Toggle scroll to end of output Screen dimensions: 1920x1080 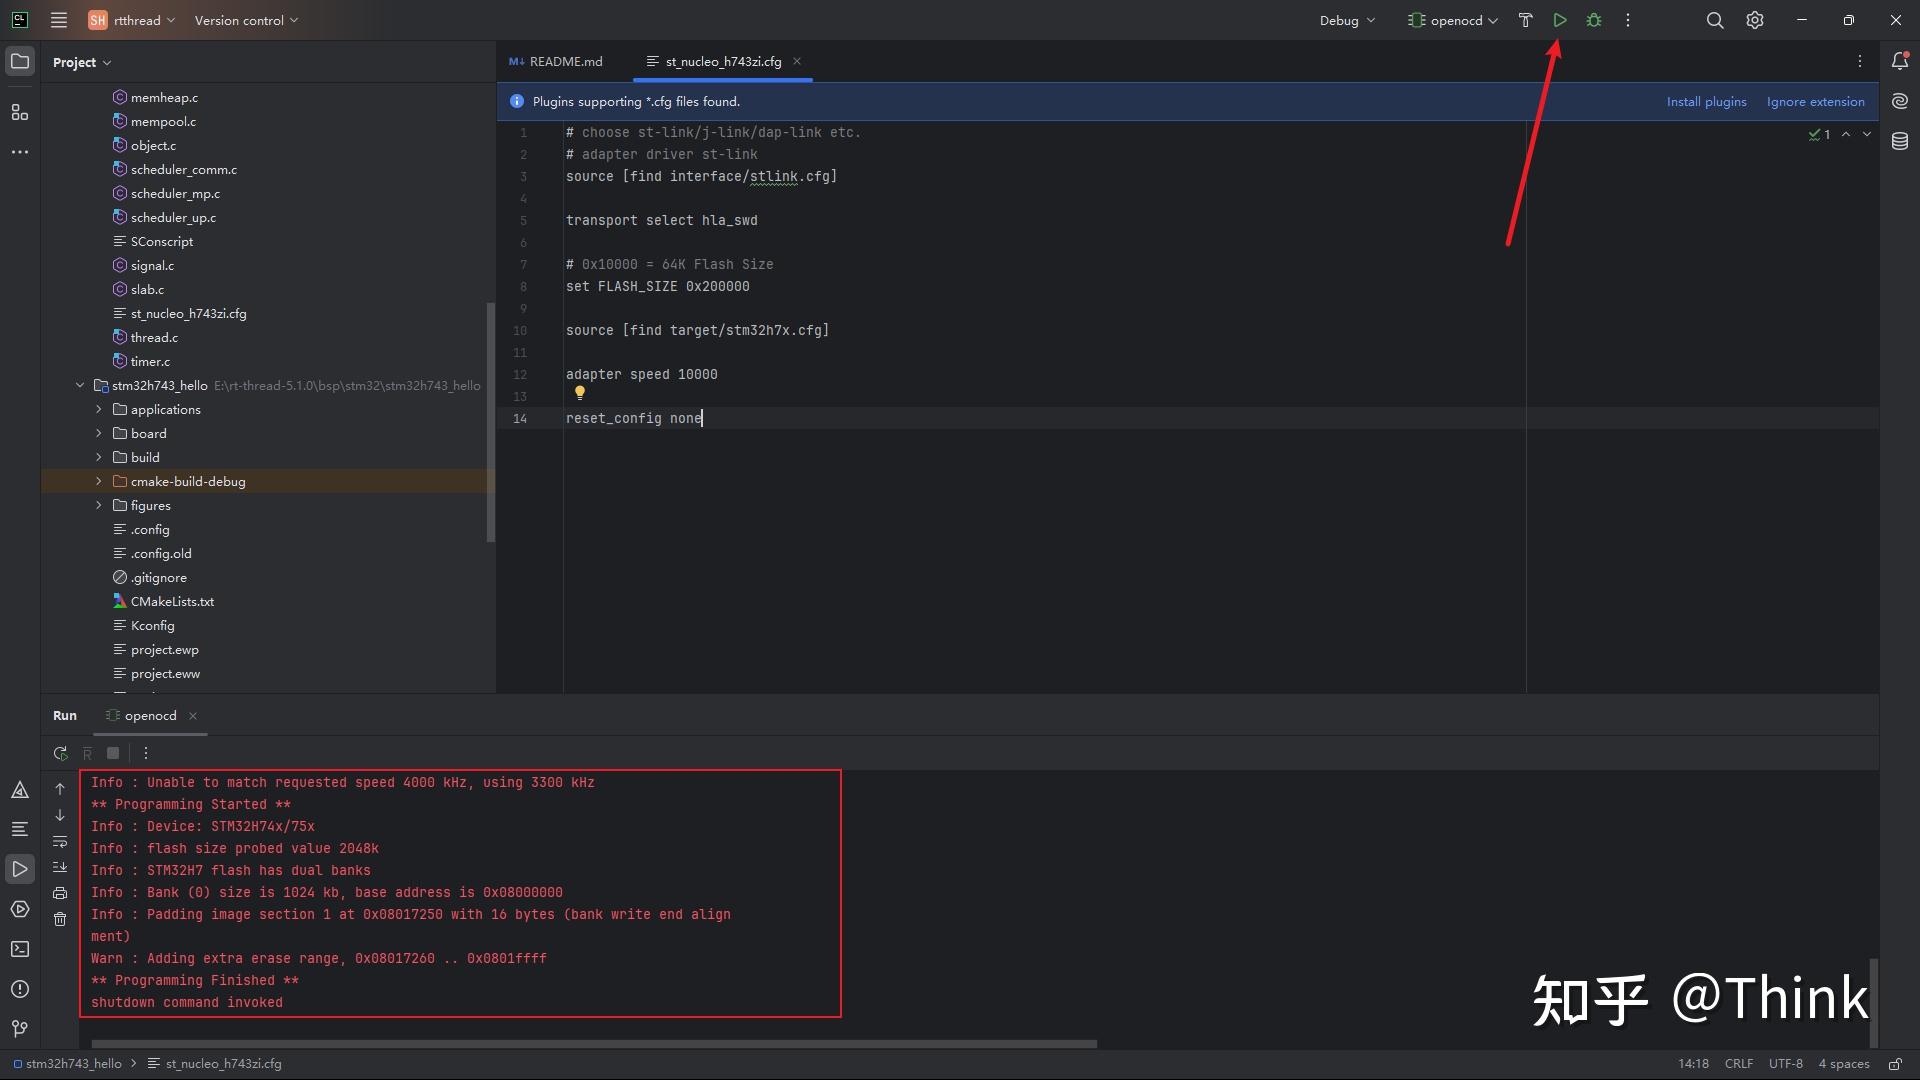coord(60,867)
